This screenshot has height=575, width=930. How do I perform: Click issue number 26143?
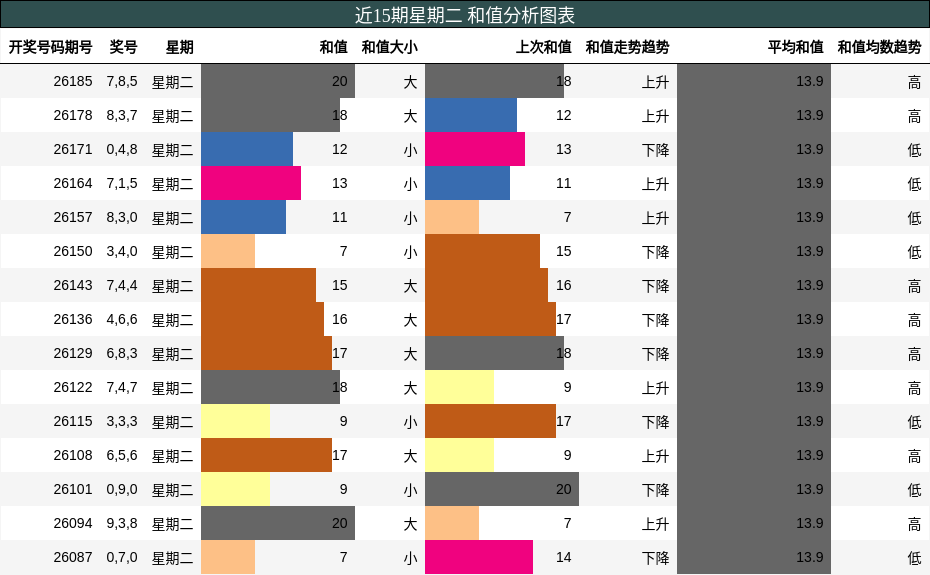[73, 285]
